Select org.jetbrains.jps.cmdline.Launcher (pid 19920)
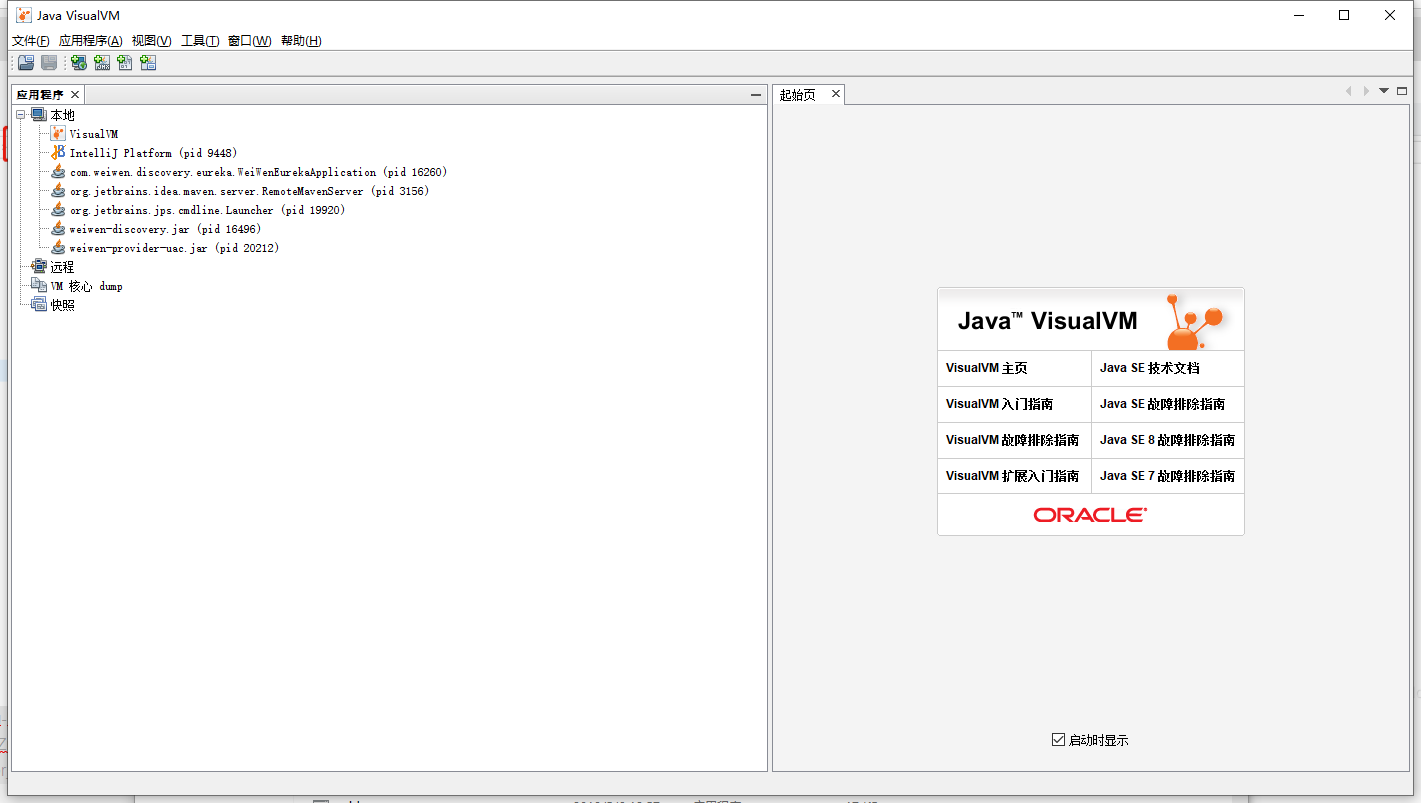 pos(207,210)
